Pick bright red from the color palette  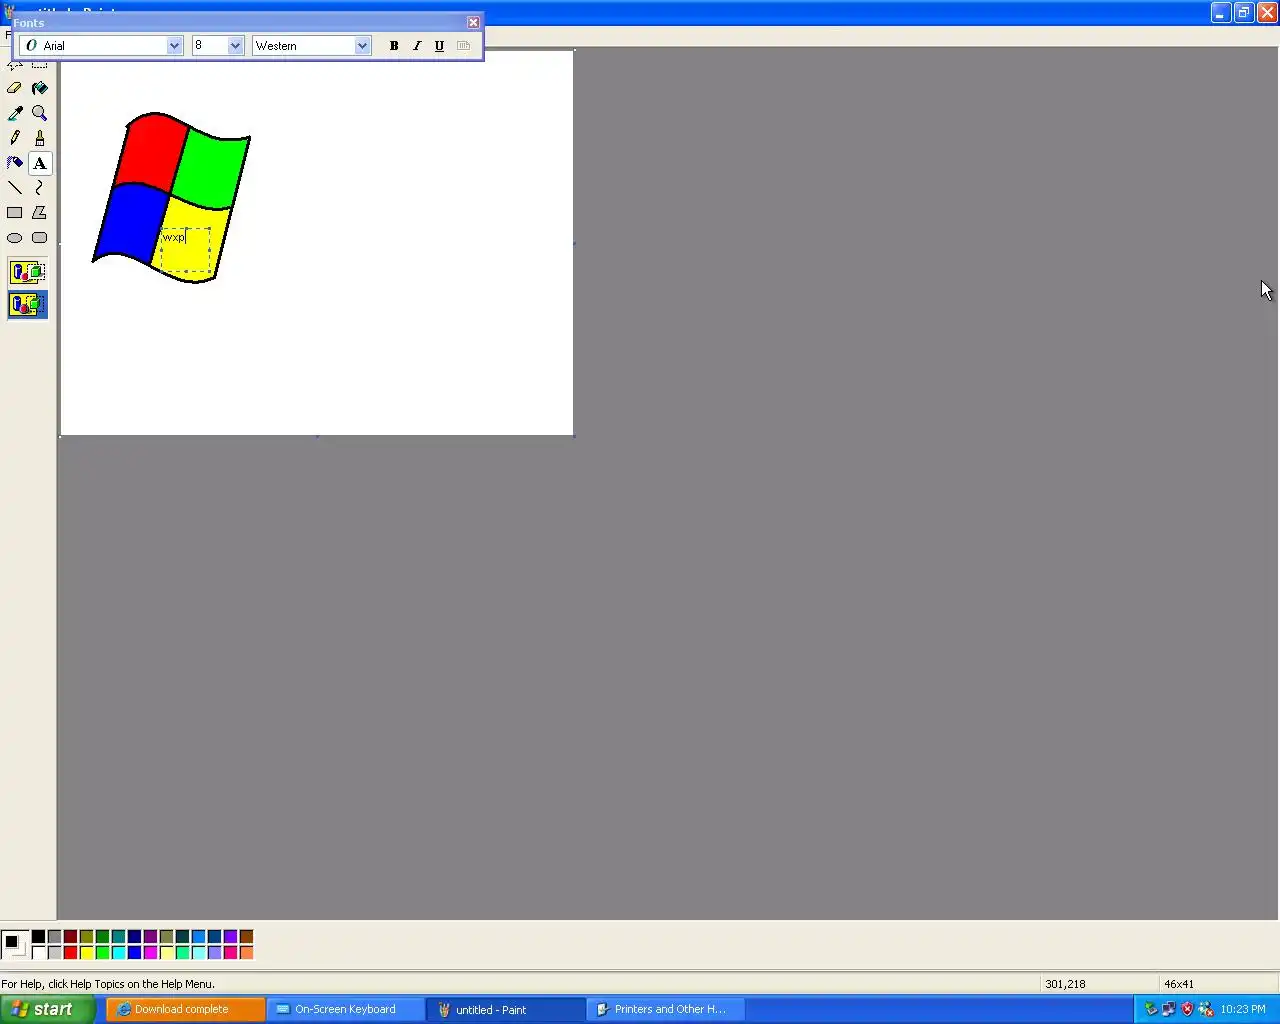pos(70,952)
